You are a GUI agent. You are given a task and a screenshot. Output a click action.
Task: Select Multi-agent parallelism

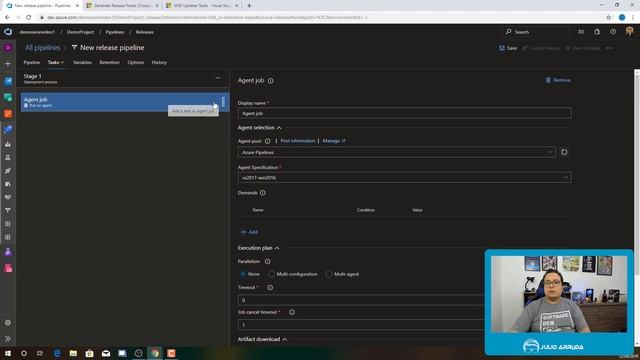pyautogui.click(x=329, y=274)
